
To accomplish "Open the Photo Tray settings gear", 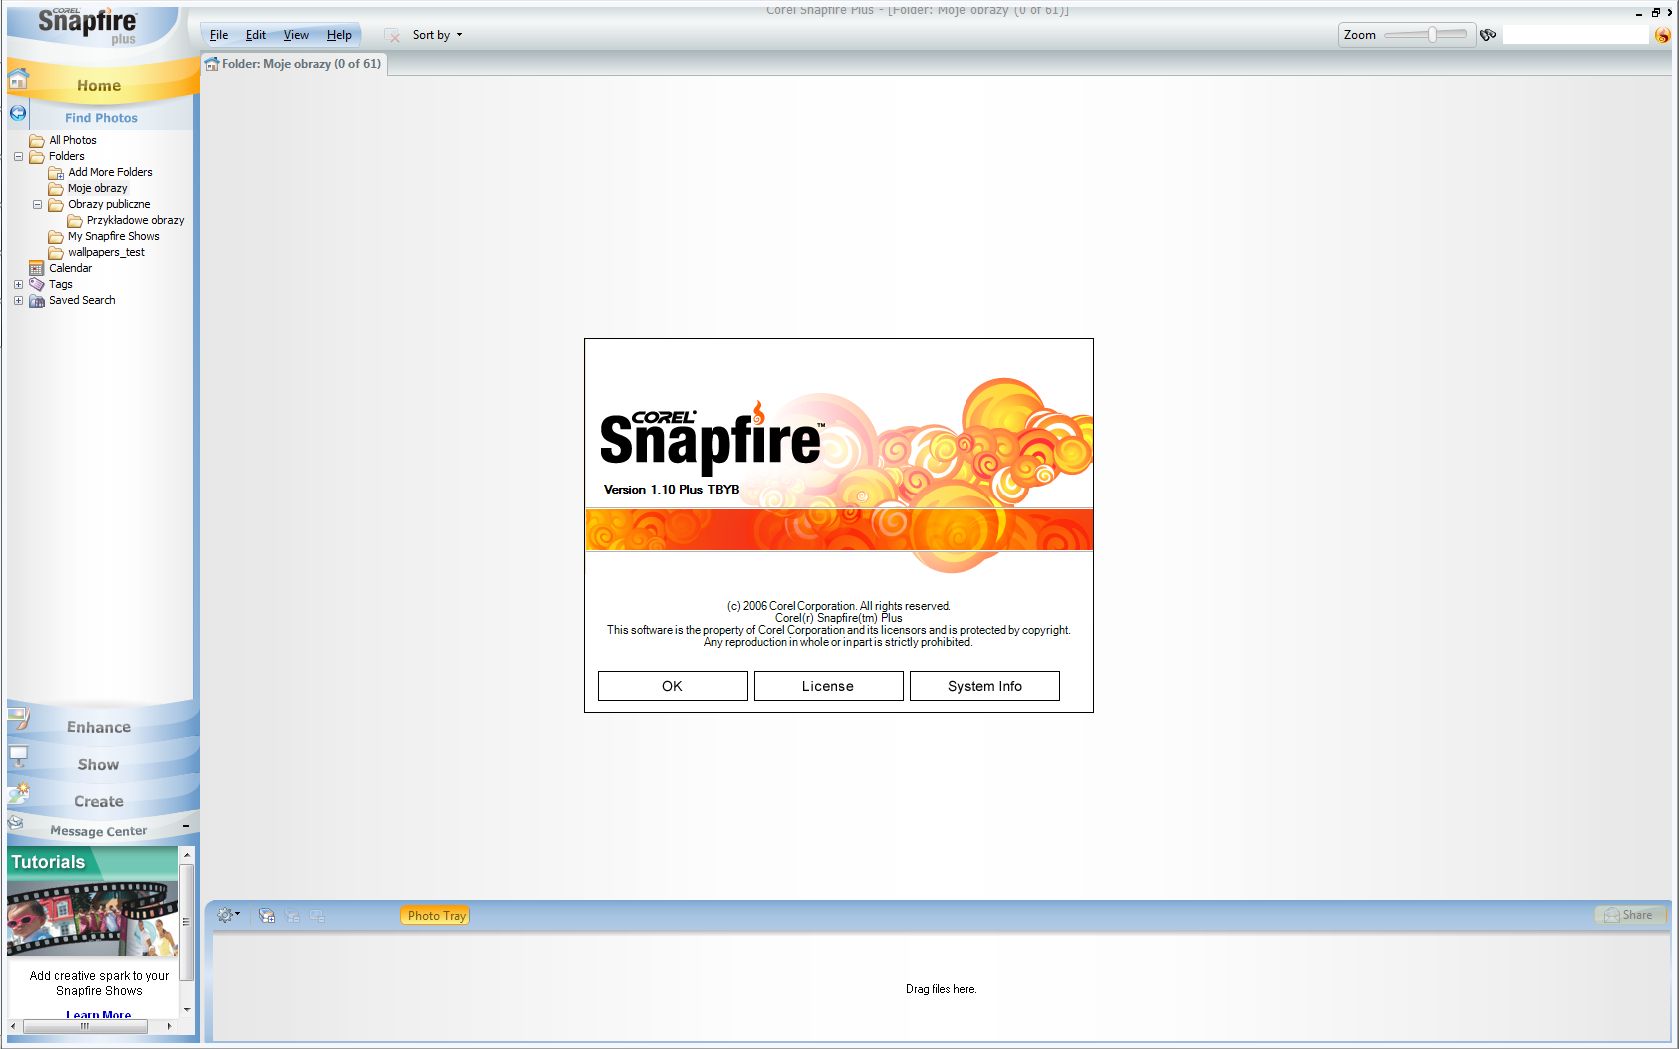I will pos(227,914).
